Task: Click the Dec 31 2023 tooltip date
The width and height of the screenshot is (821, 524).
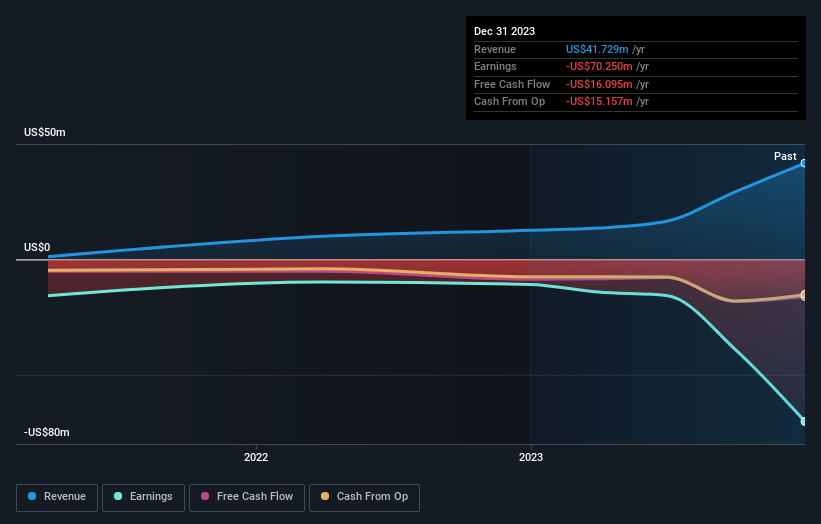Action: click(504, 31)
